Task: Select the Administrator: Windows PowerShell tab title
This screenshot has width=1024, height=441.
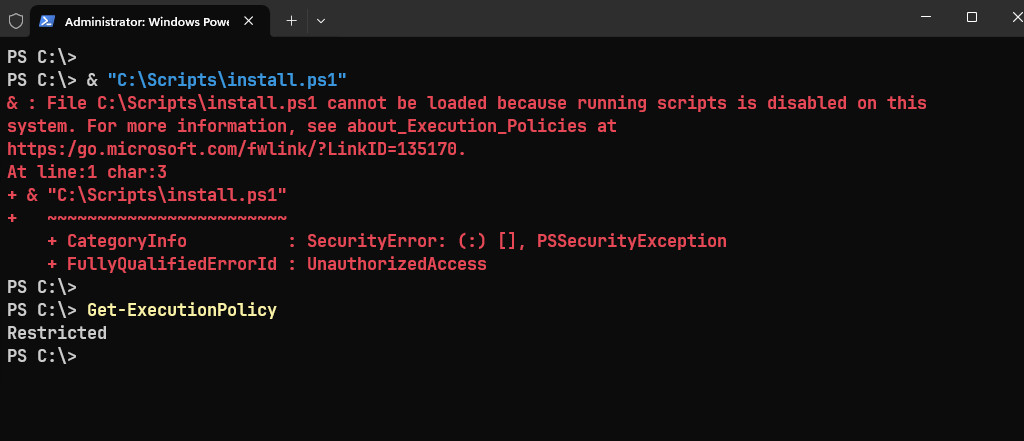Action: pos(147,22)
